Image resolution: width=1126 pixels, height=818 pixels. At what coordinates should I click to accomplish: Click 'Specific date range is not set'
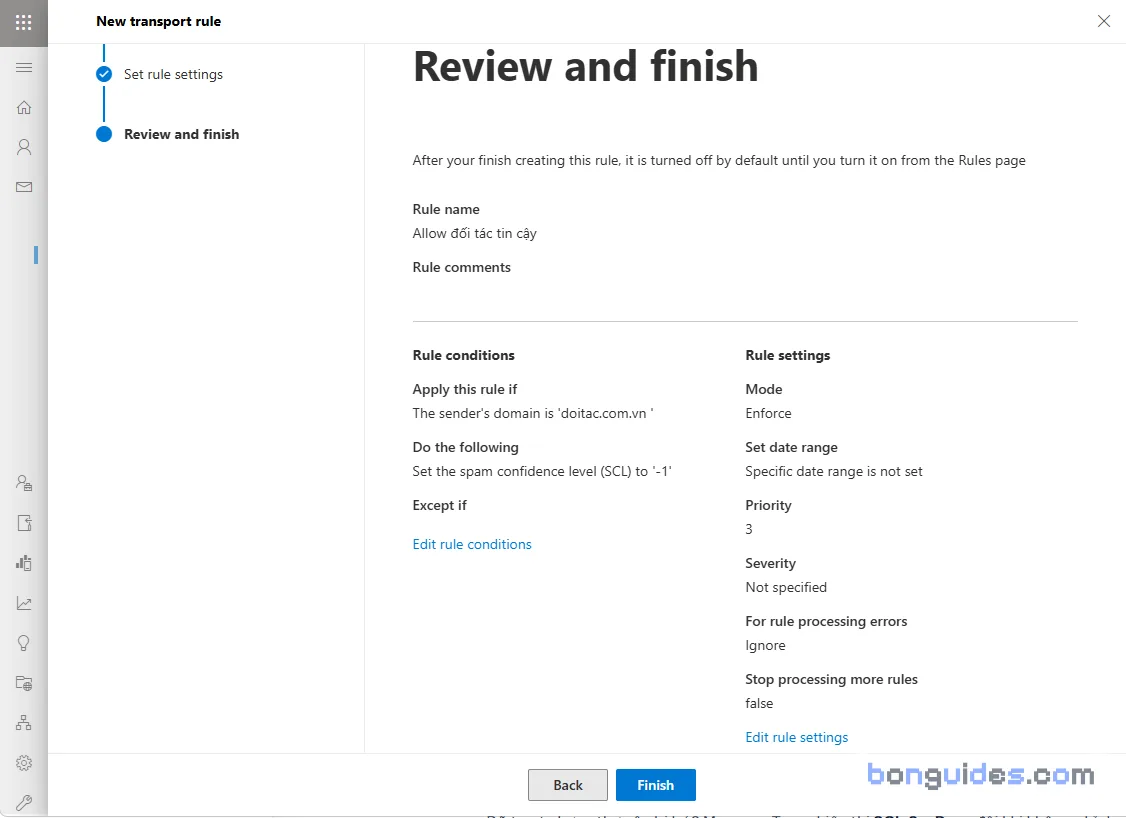(834, 472)
